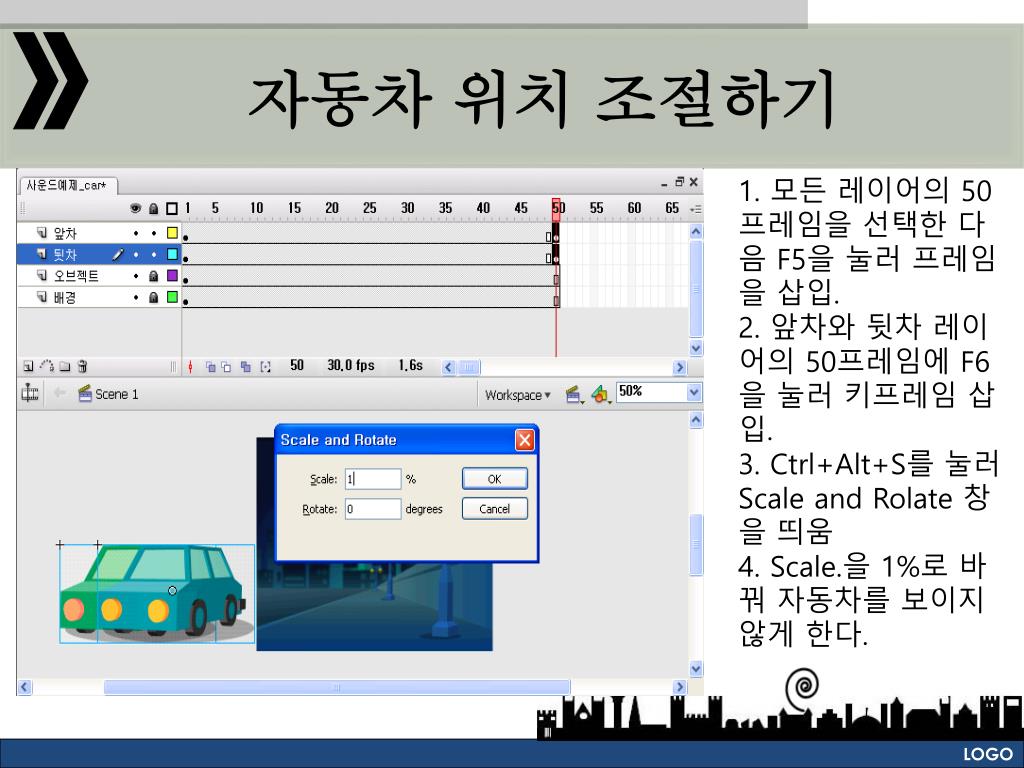Select the 사운드예제_car document tab
This screenshot has width=1024, height=768.
tap(67, 185)
